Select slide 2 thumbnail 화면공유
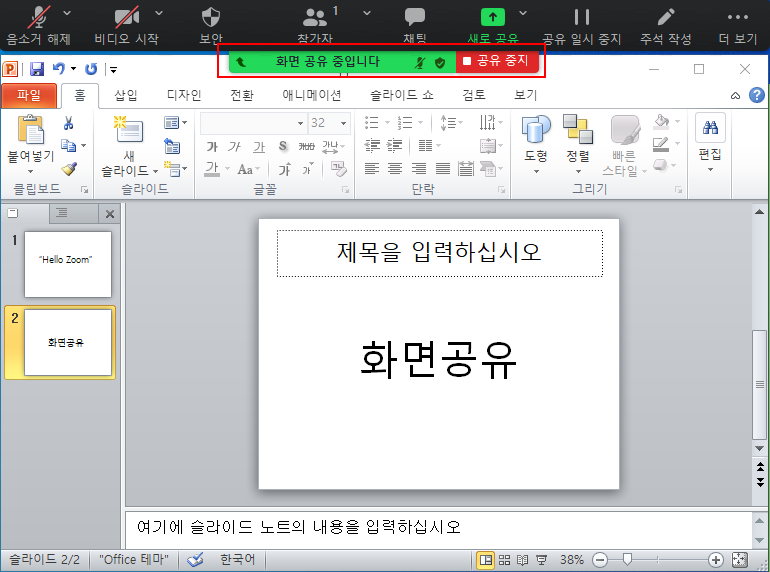Image resolution: width=770 pixels, height=572 pixels. tap(68, 342)
